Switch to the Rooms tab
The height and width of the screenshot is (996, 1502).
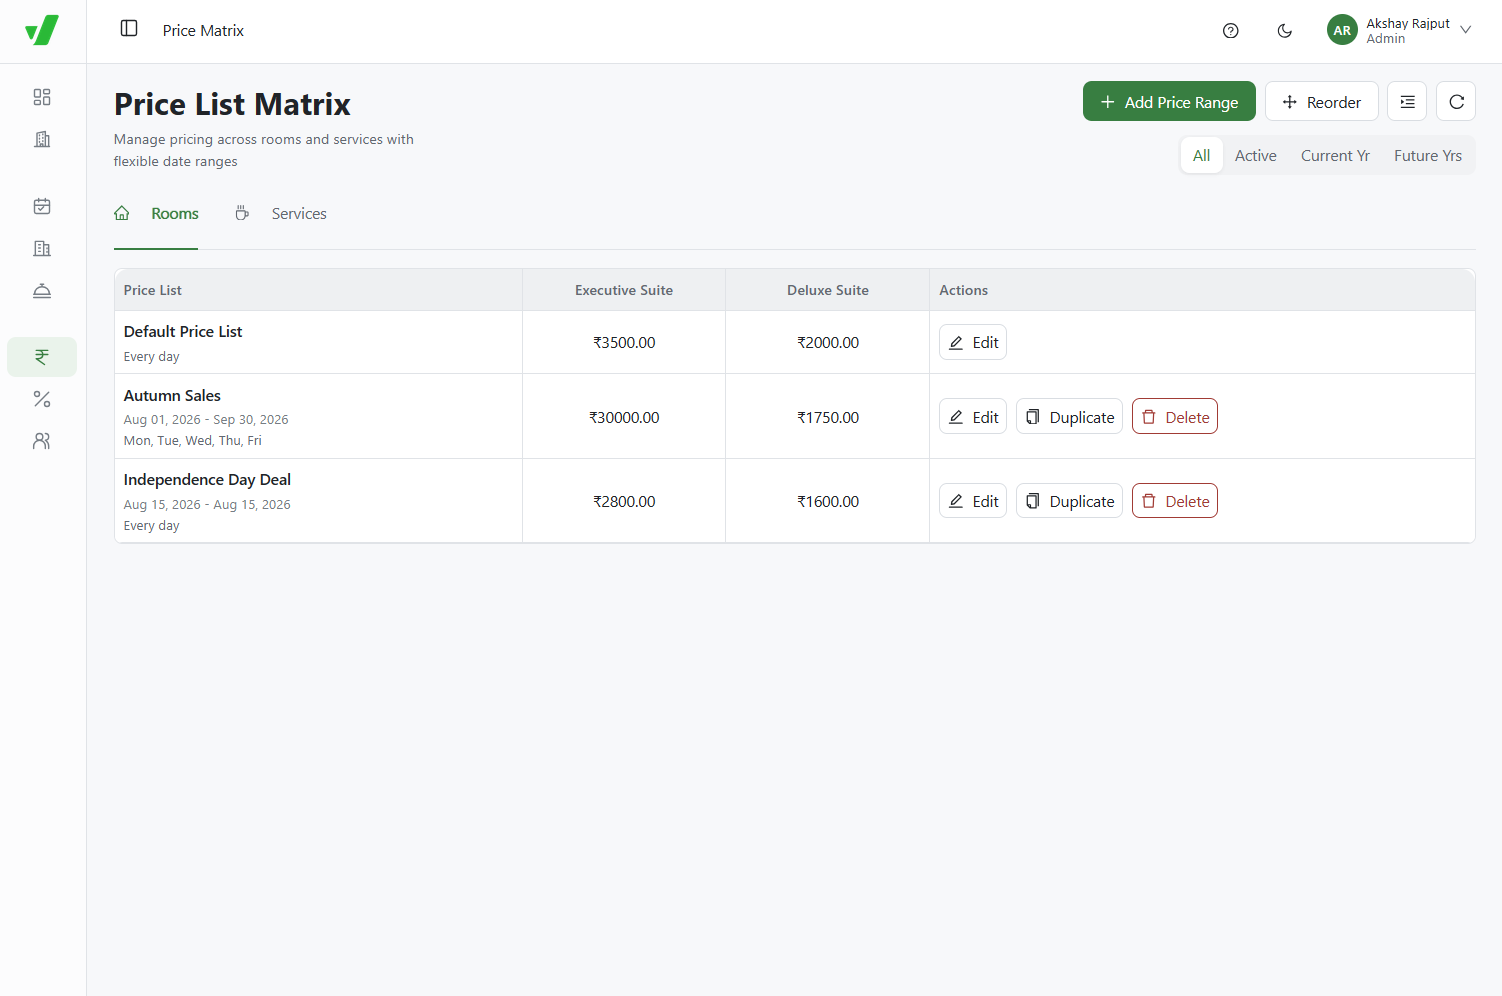(156, 213)
